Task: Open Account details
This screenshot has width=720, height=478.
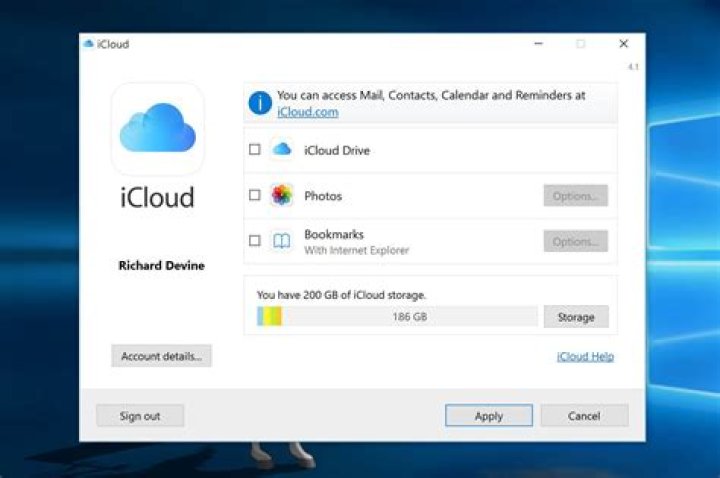Action: [161, 356]
